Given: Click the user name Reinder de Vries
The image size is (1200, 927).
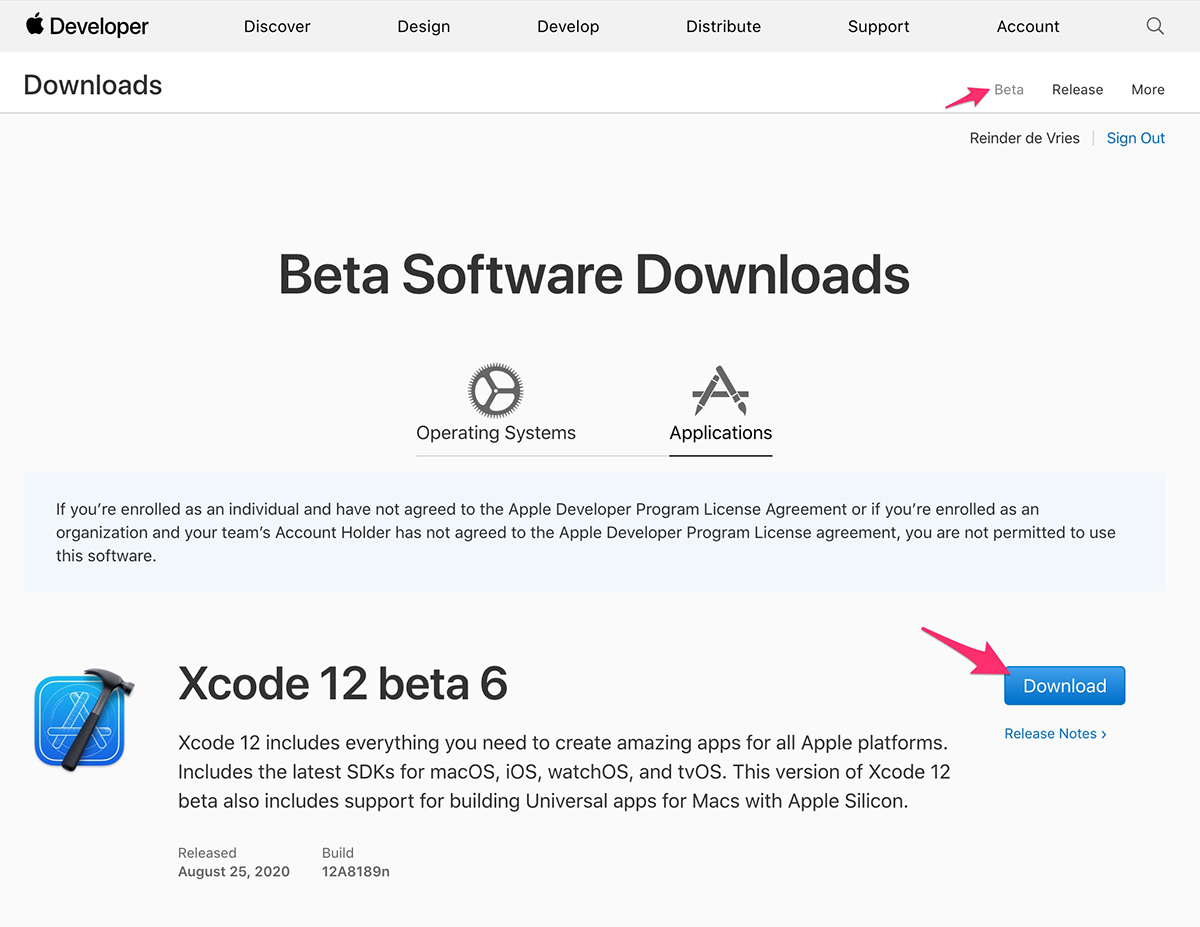Looking at the screenshot, I should [x=1025, y=139].
